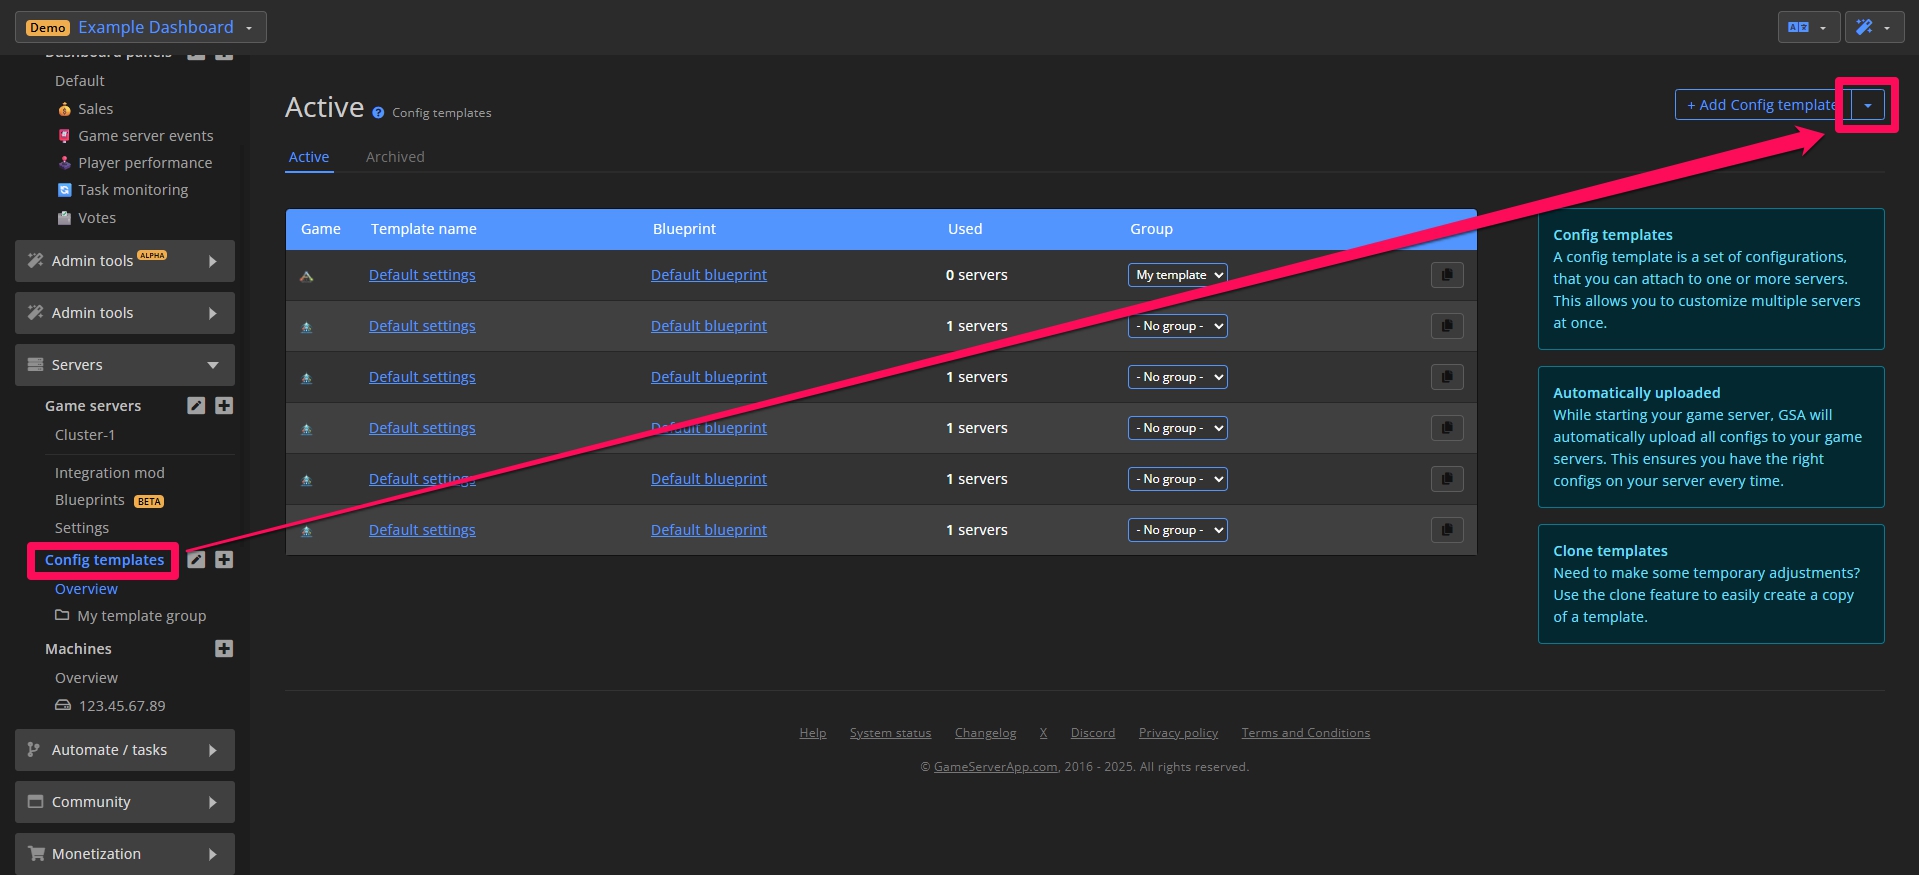Open My template group folder
The image size is (1919, 875).
click(131, 616)
